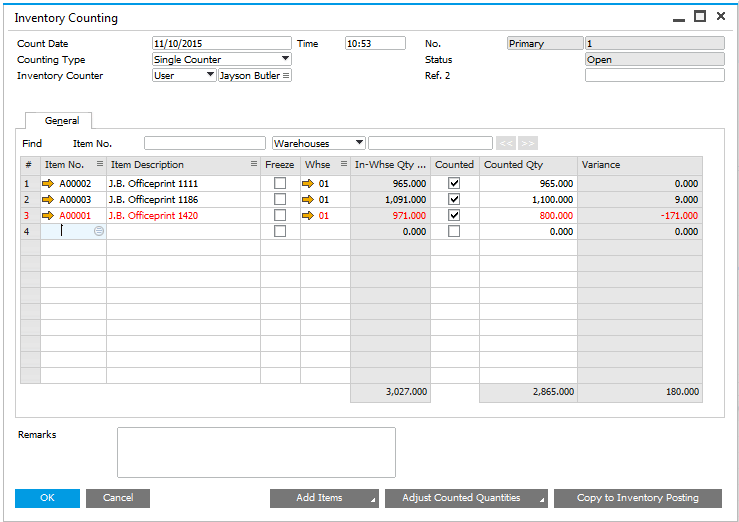Open the Counting Type dropdown
Viewport: 739px width, 522px height.
coord(285,60)
